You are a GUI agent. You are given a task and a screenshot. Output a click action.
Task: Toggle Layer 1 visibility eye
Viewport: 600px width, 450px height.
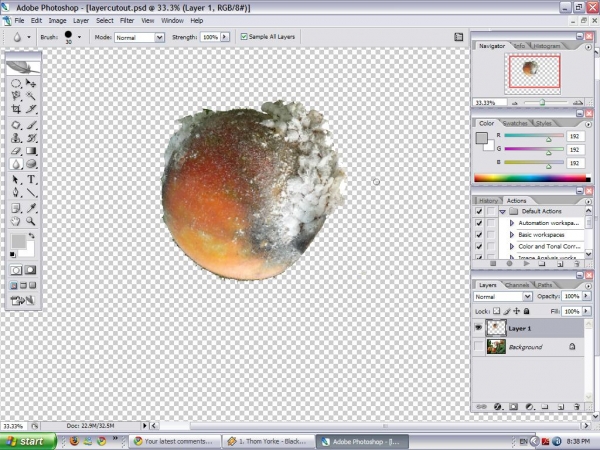coord(478,328)
